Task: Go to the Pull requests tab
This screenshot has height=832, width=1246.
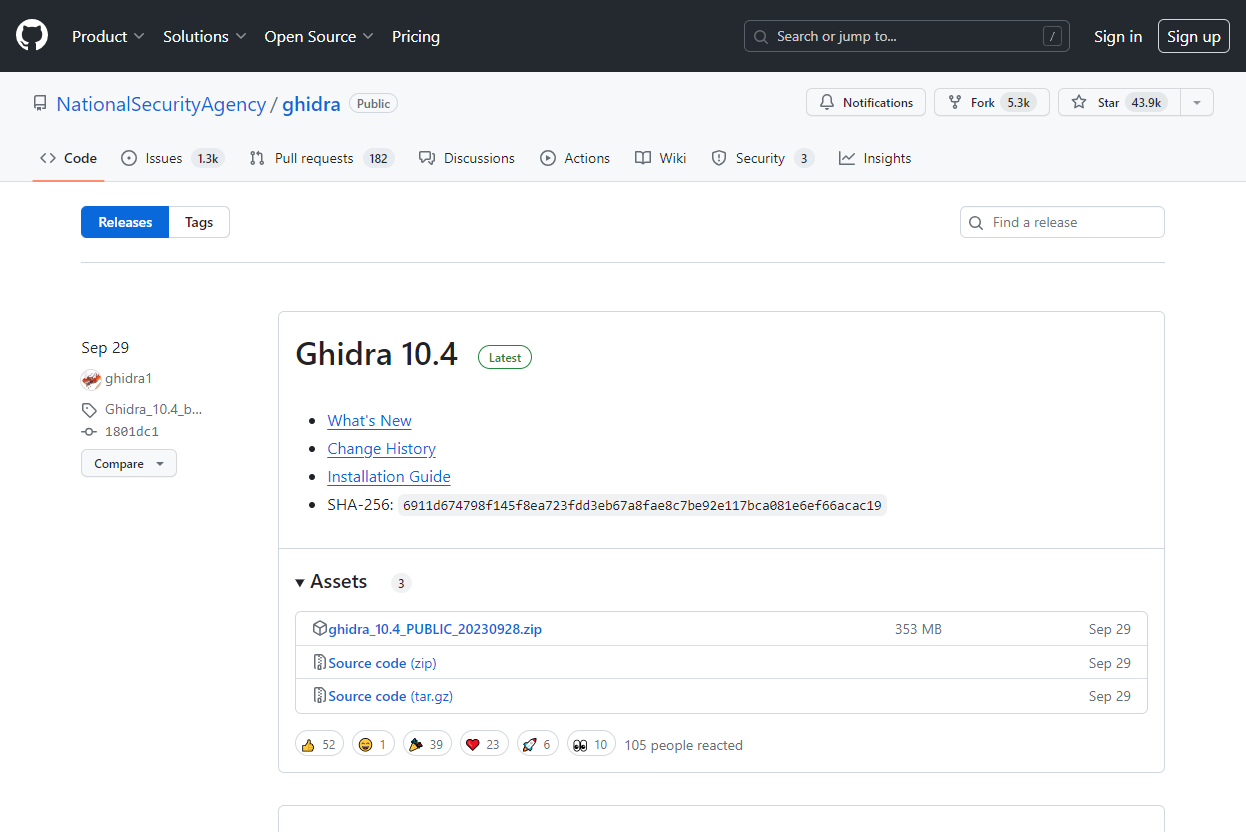Action: pyautogui.click(x=322, y=158)
